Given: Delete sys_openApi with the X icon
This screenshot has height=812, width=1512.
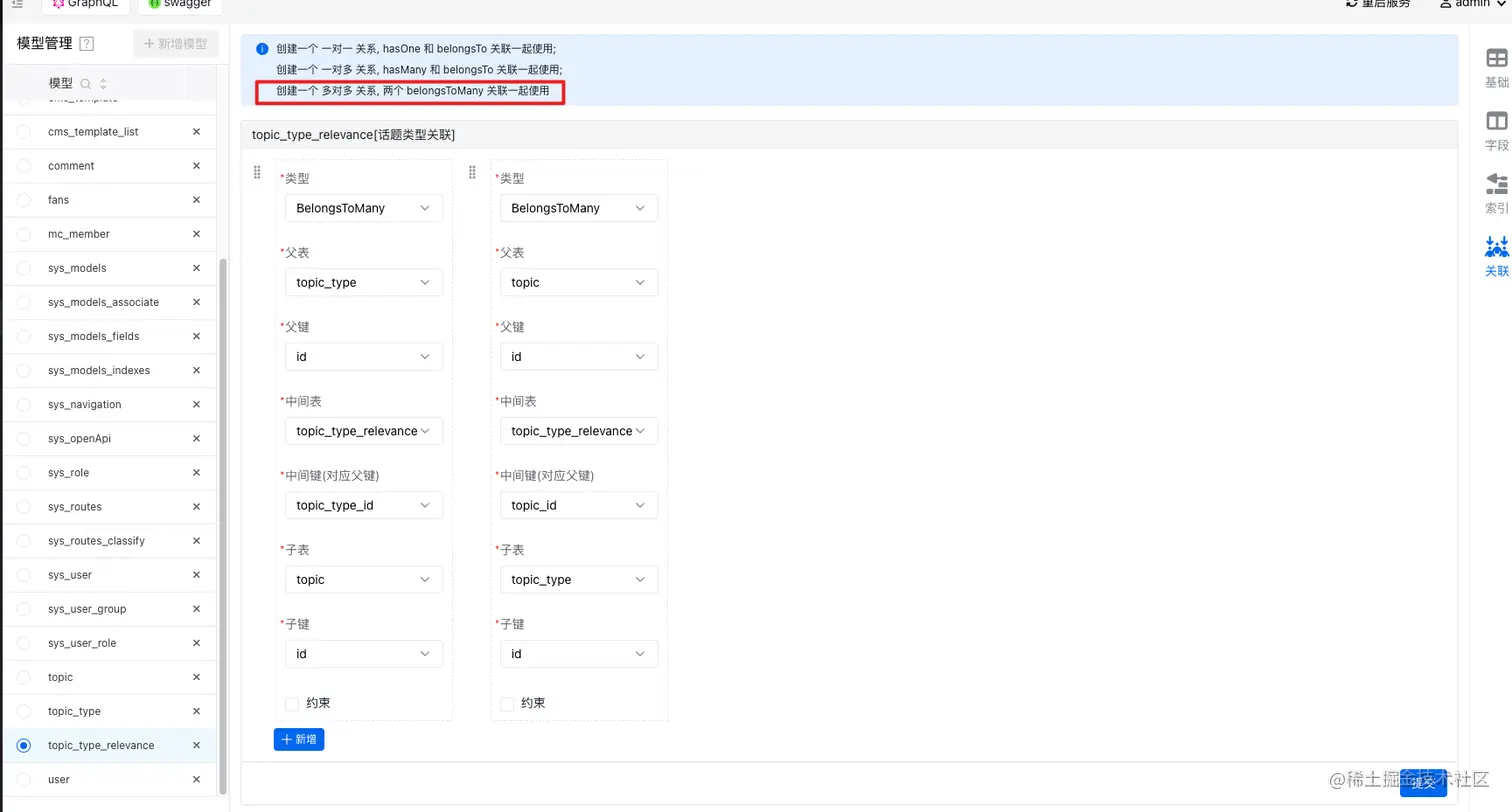Looking at the screenshot, I should [x=196, y=438].
